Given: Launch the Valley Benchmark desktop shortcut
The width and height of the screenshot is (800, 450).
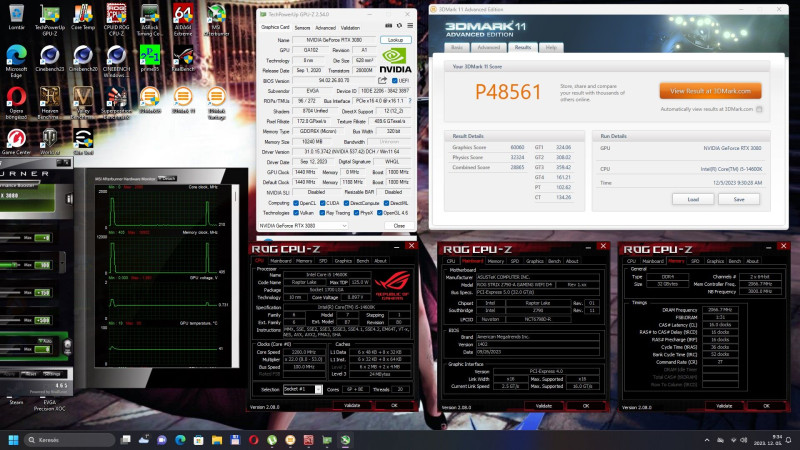Looking at the screenshot, I should [83, 103].
